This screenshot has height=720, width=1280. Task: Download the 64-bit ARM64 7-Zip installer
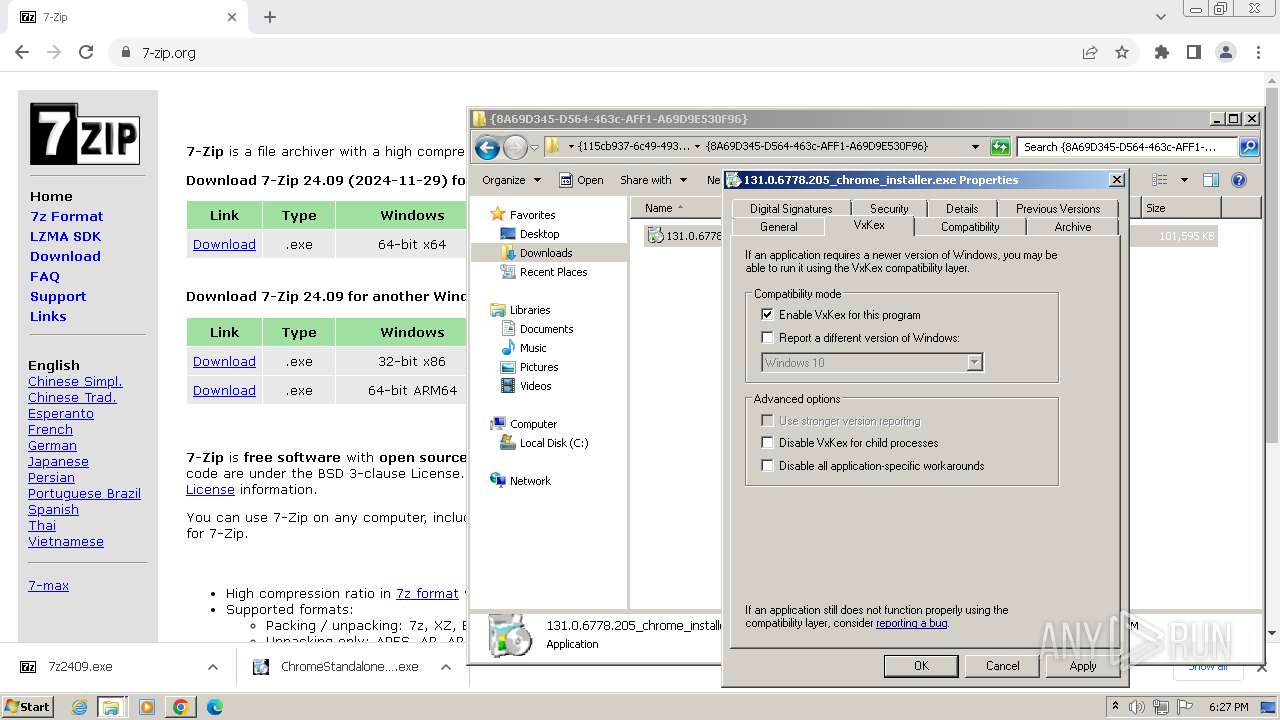224,390
